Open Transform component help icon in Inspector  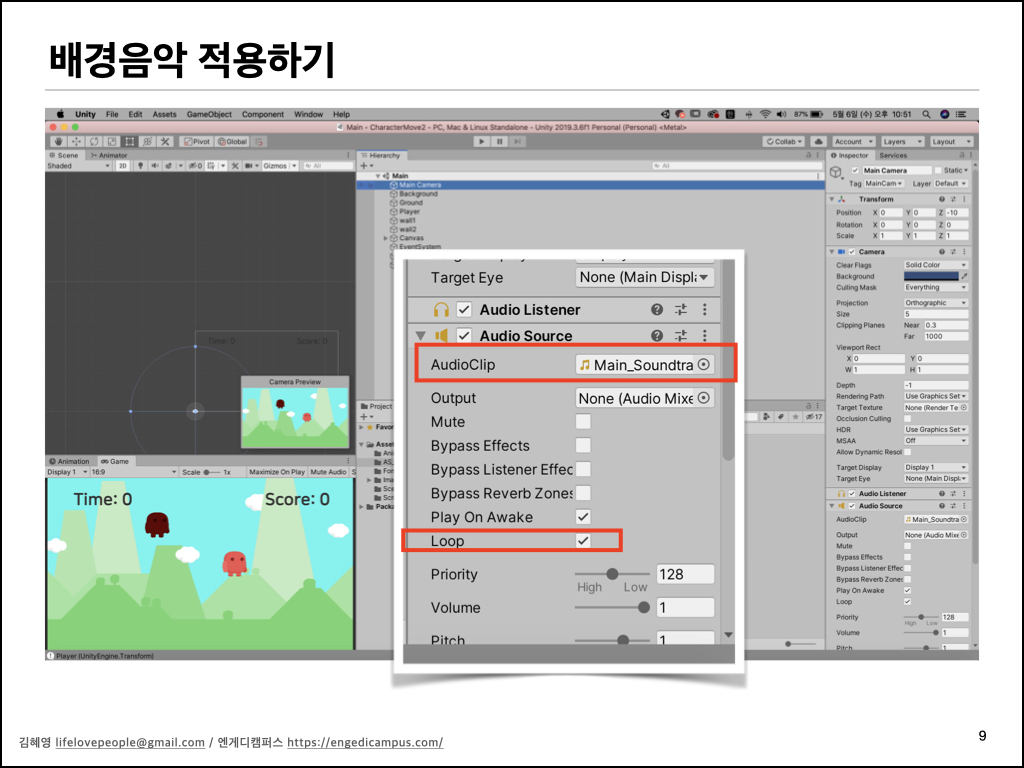coord(942,199)
